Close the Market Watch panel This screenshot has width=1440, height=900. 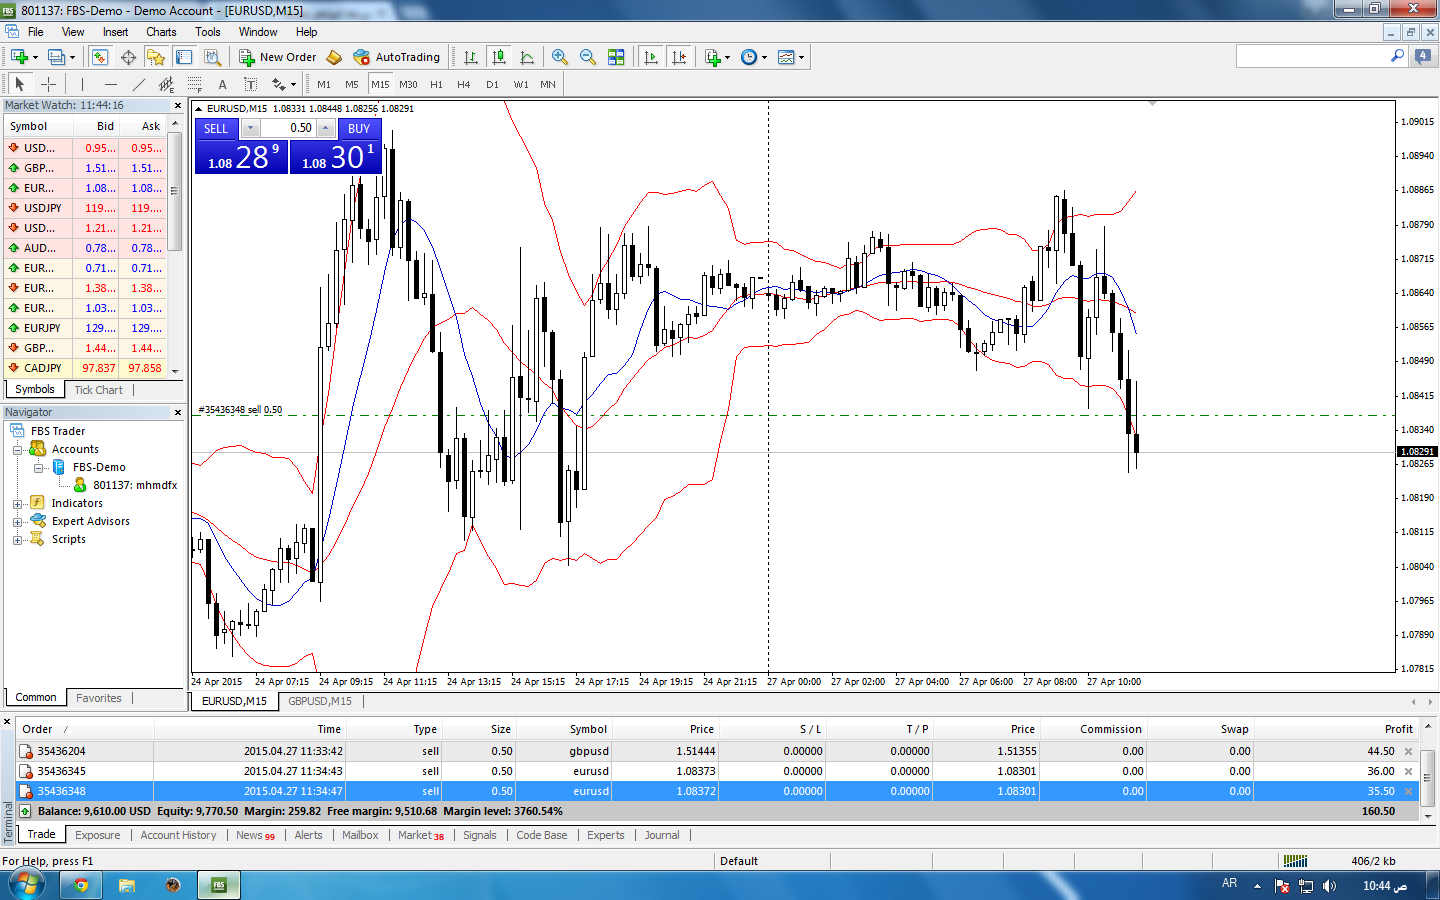tap(178, 105)
